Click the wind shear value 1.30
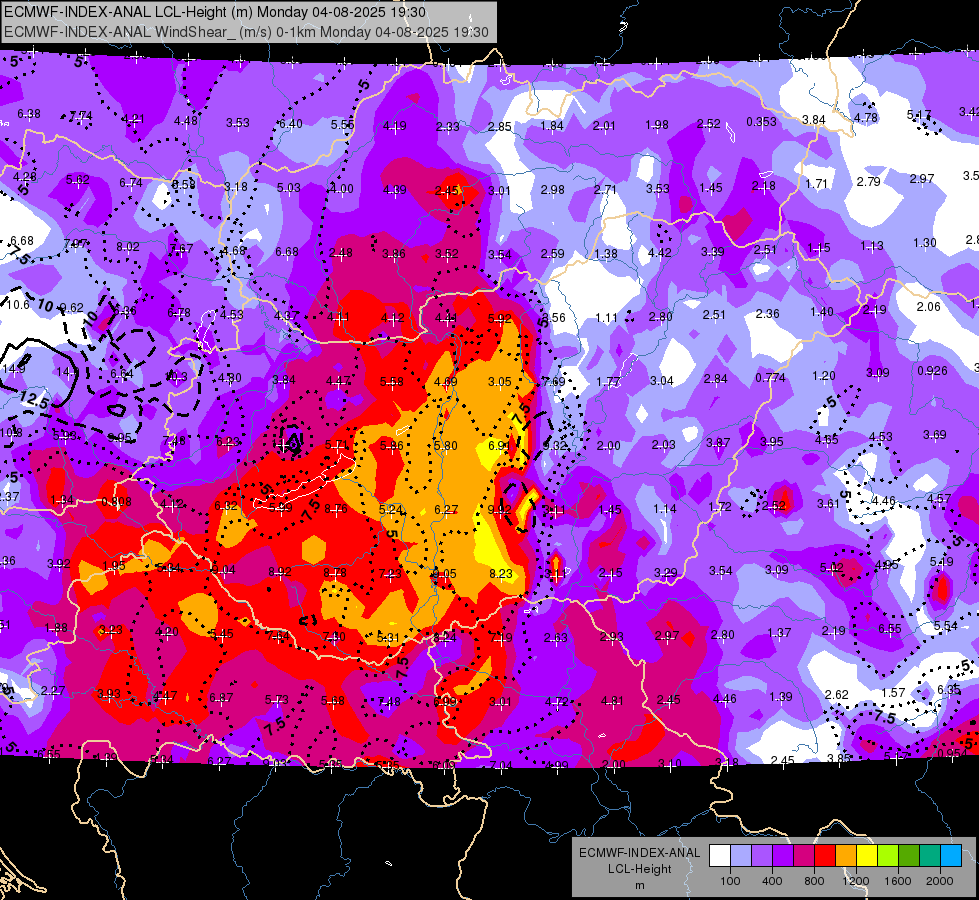 click(x=925, y=242)
